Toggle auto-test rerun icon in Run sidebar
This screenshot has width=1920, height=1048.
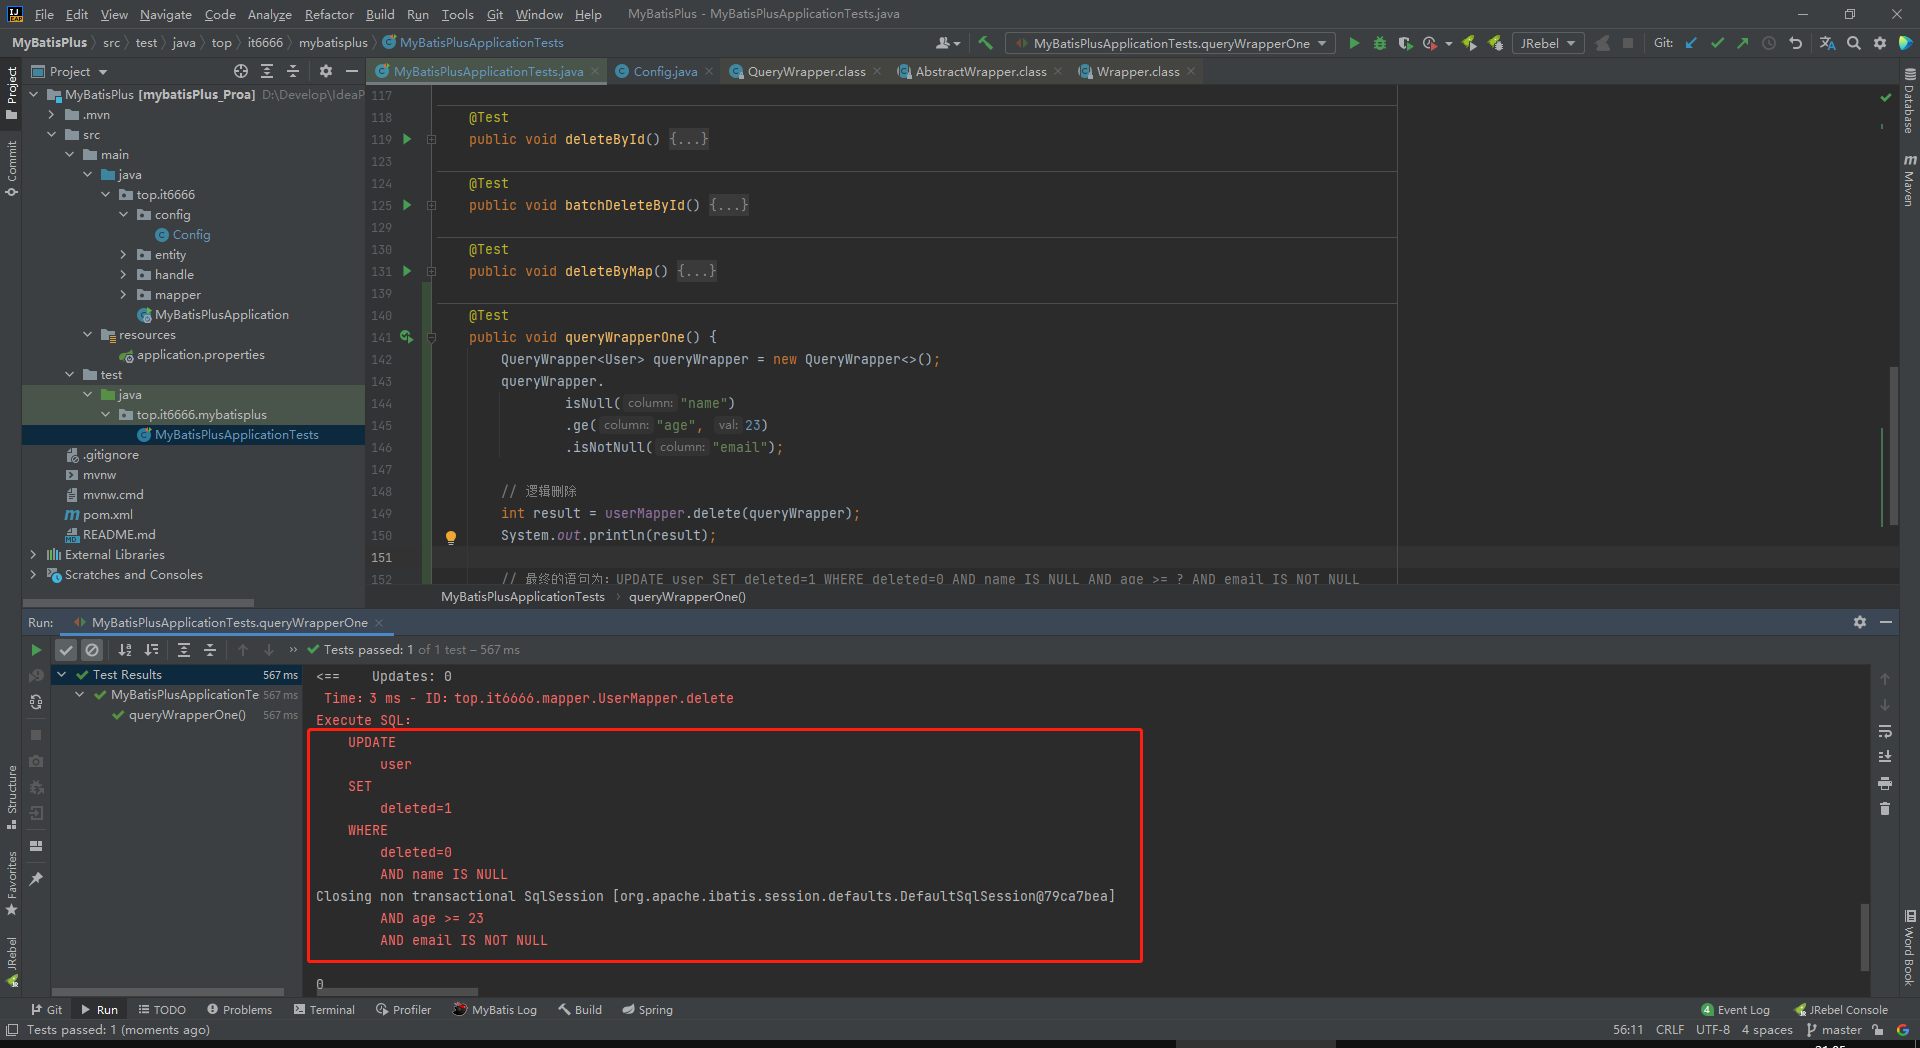point(36,702)
